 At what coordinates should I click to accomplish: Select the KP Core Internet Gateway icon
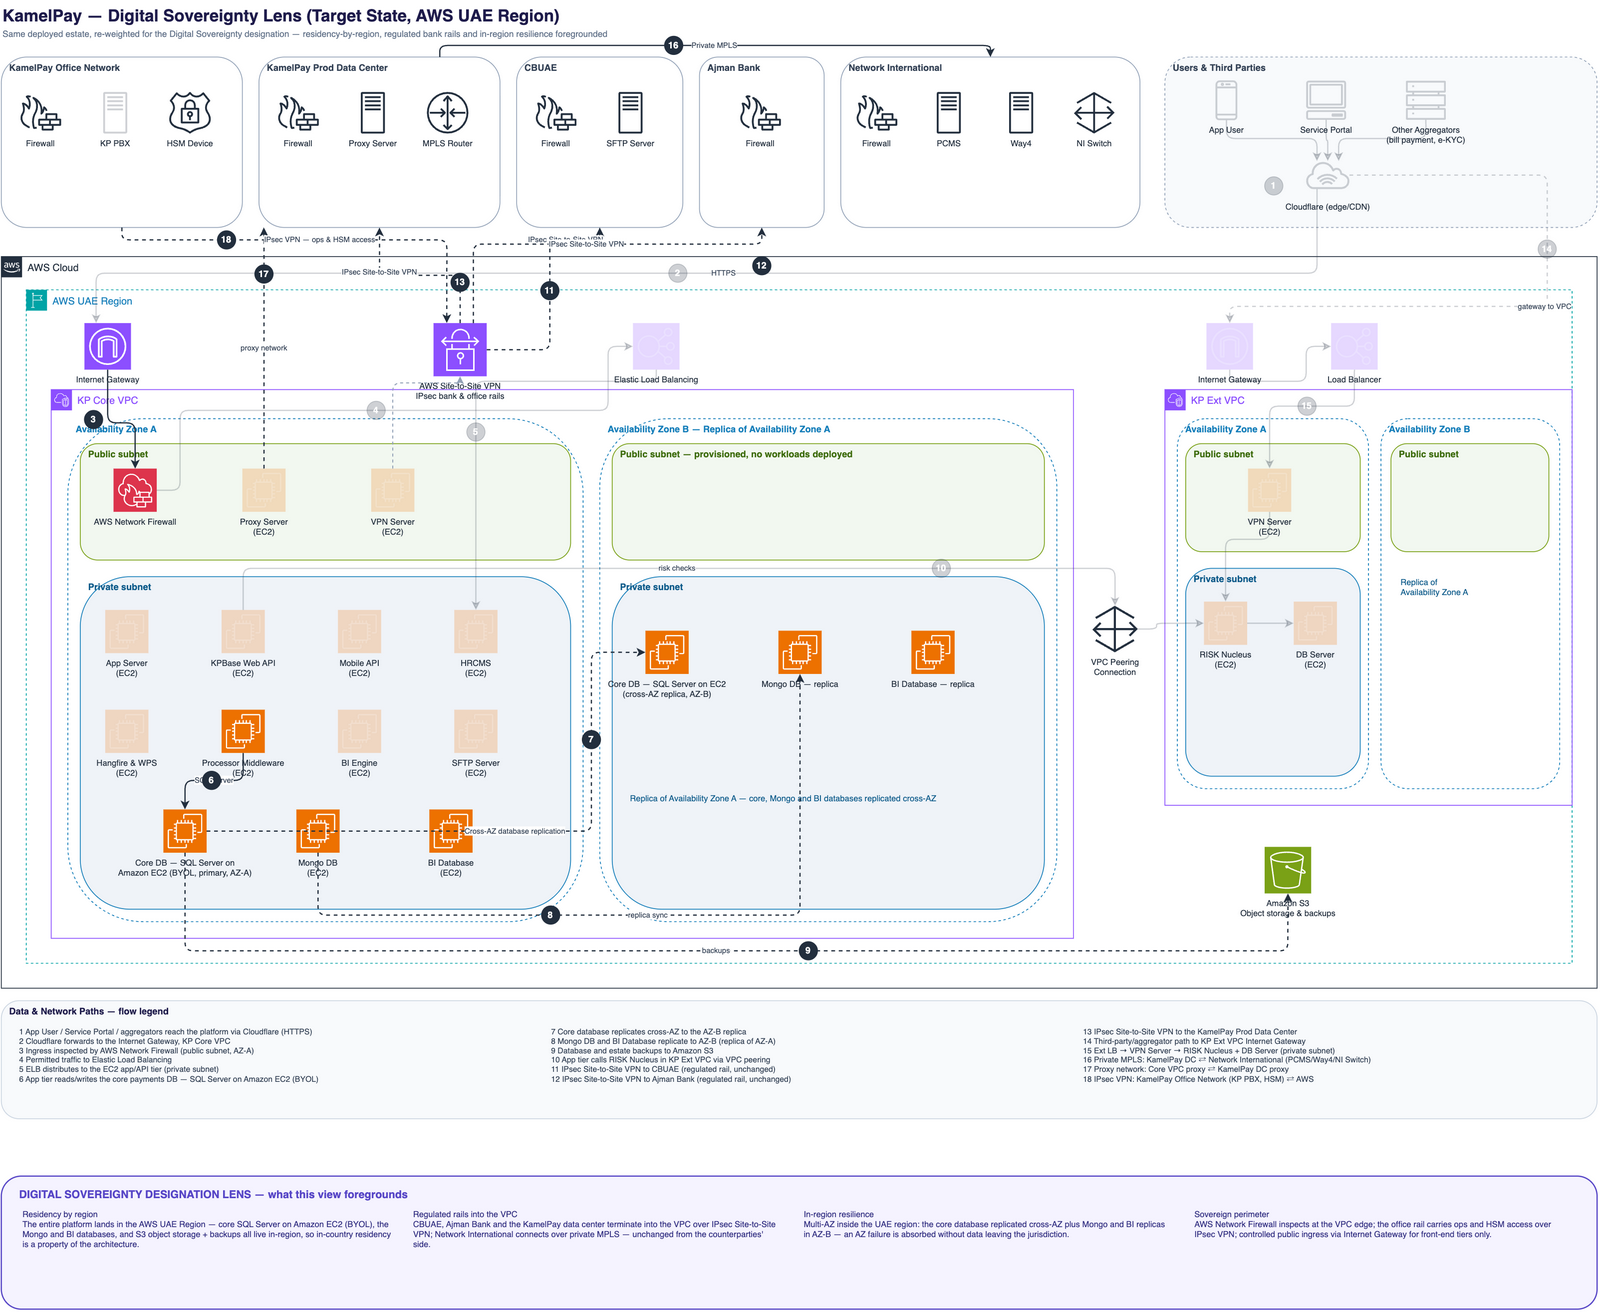pyautogui.click(x=108, y=346)
